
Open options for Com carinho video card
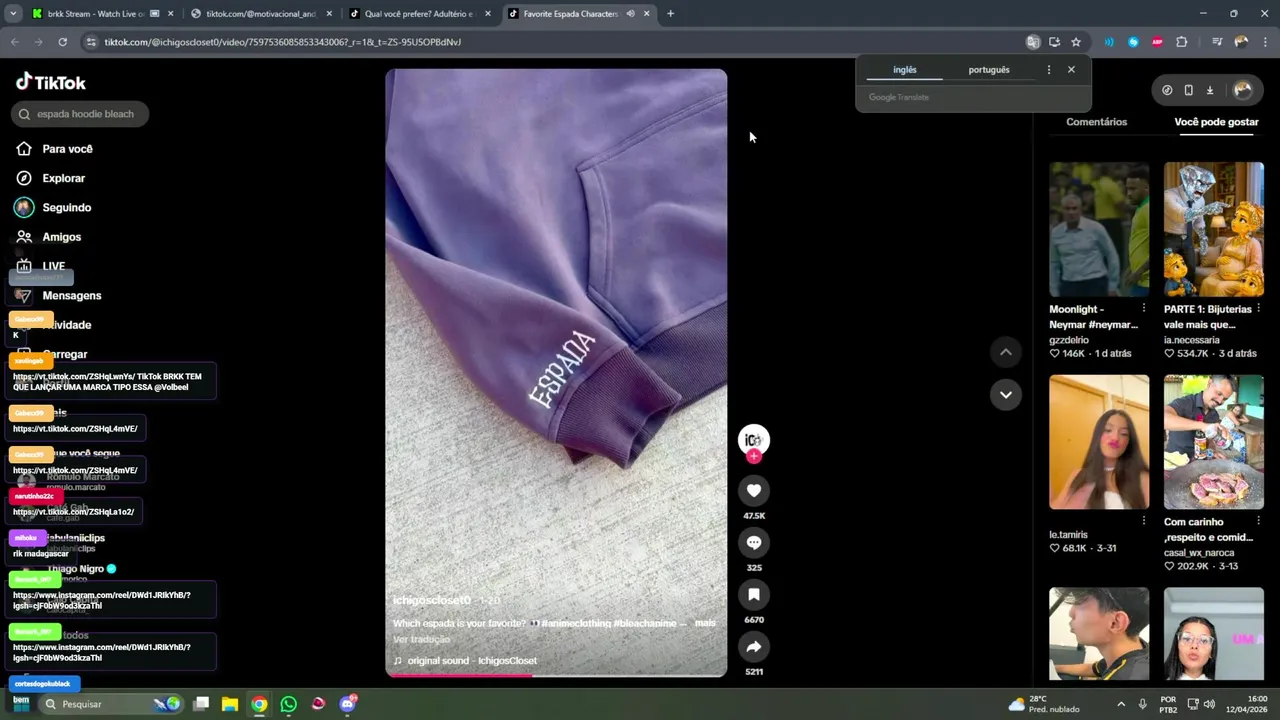point(1258,521)
